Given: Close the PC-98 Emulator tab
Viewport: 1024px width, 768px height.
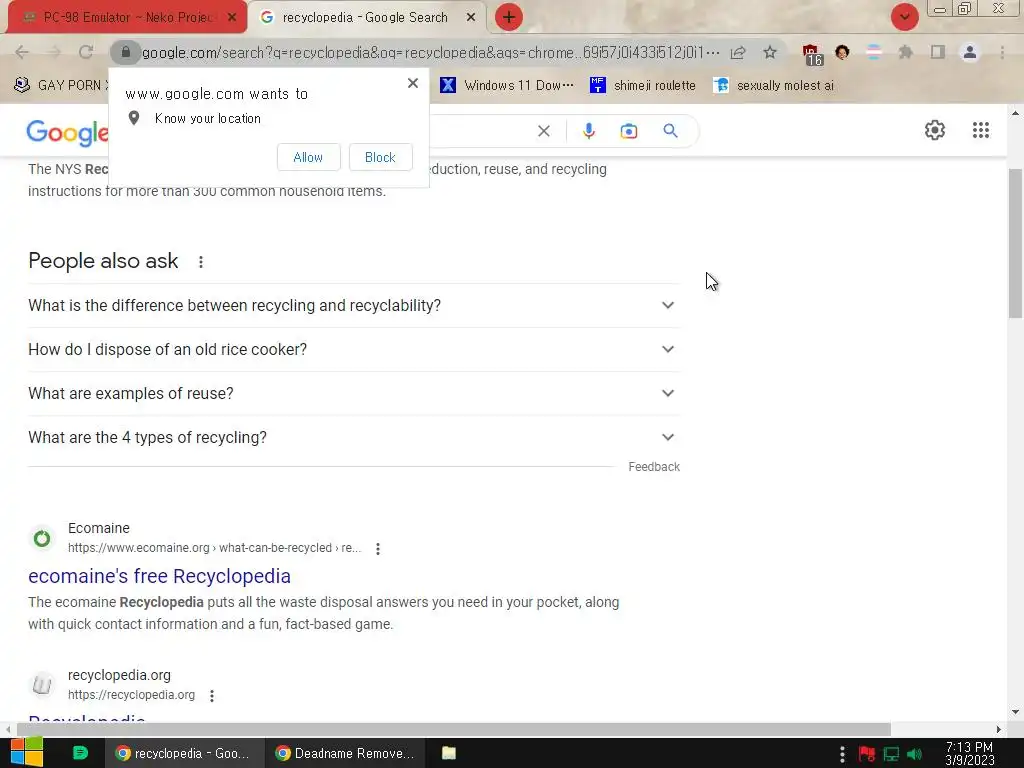Looking at the screenshot, I should (232, 18).
